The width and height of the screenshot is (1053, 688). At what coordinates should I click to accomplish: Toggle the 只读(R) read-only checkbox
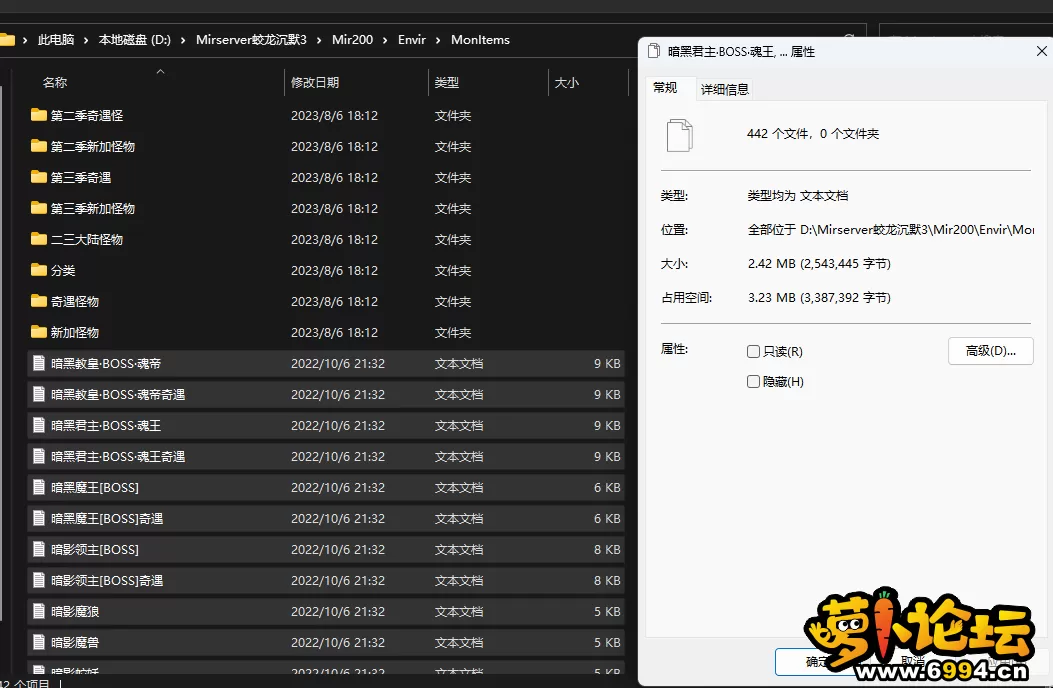(x=753, y=351)
